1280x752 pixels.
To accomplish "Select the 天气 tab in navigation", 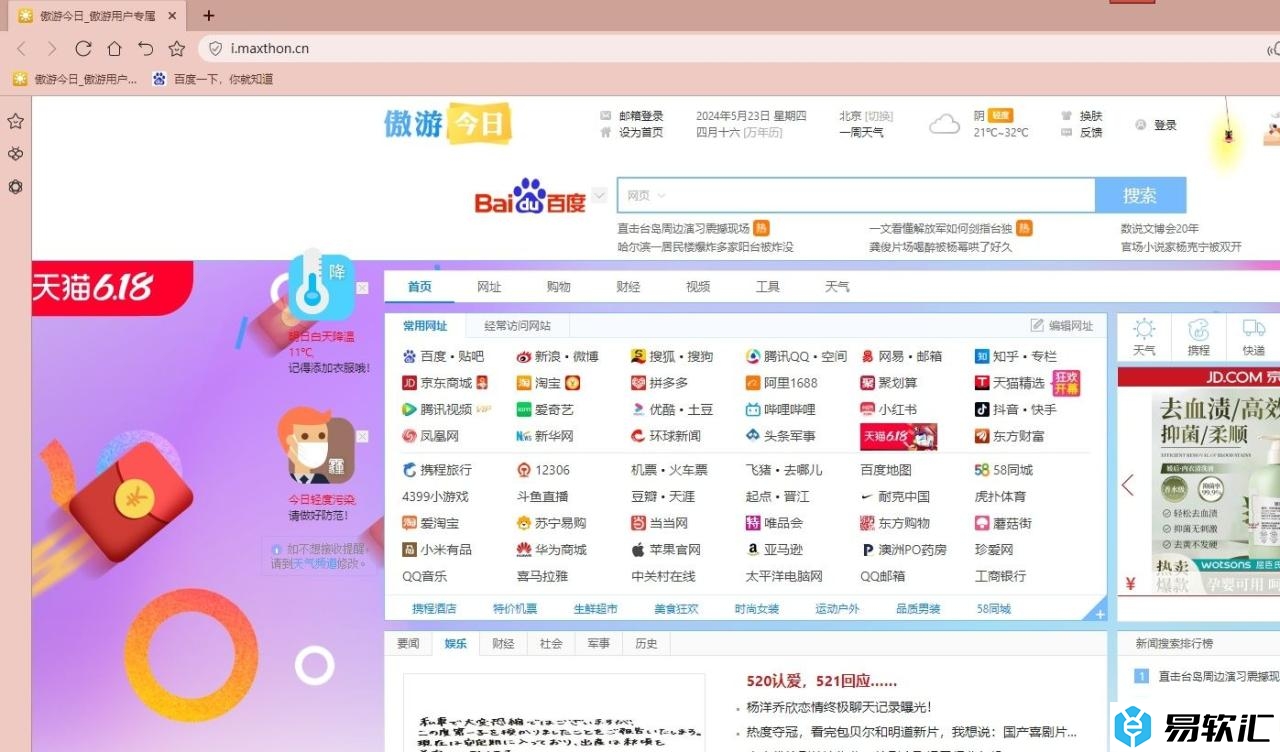I will (x=837, y=286).
